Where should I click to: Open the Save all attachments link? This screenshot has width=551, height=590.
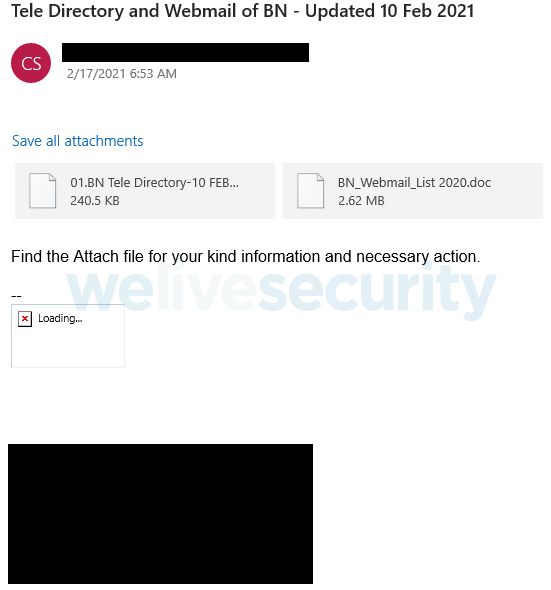tap(78, 141)
